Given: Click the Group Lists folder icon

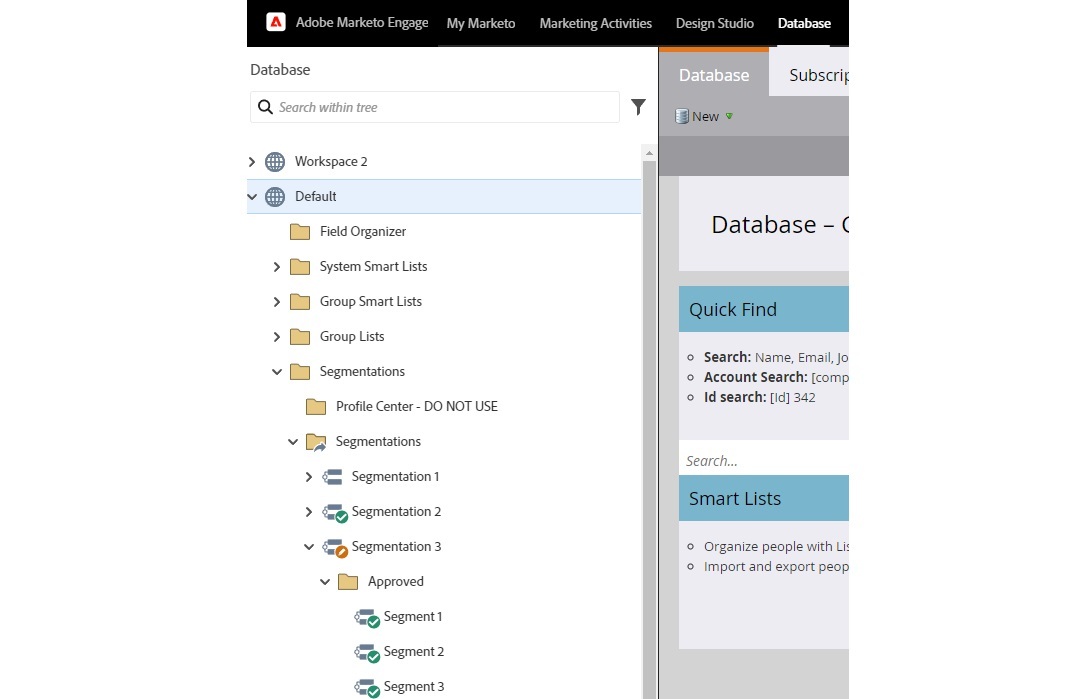Looking at the screenshot, I should [x=299, y=337].
